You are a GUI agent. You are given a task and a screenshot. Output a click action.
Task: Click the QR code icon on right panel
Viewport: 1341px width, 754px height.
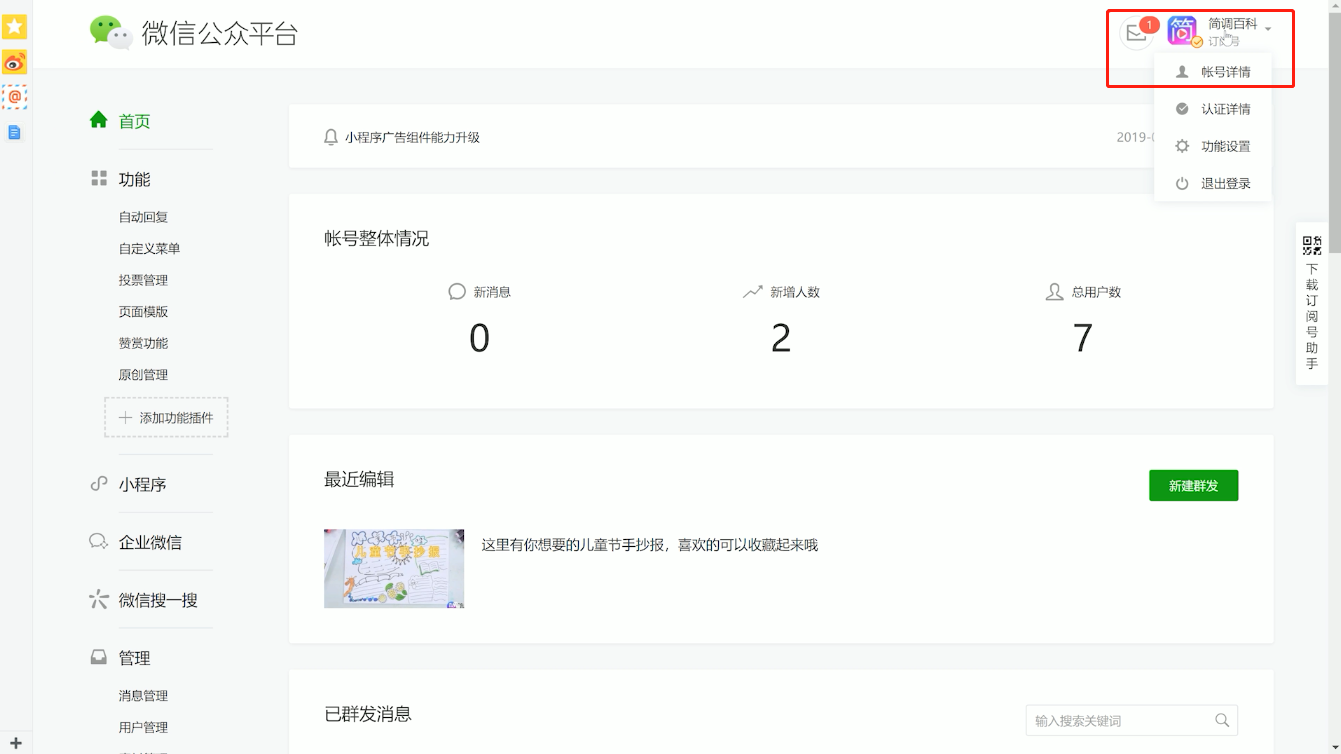pos(1312,246)
